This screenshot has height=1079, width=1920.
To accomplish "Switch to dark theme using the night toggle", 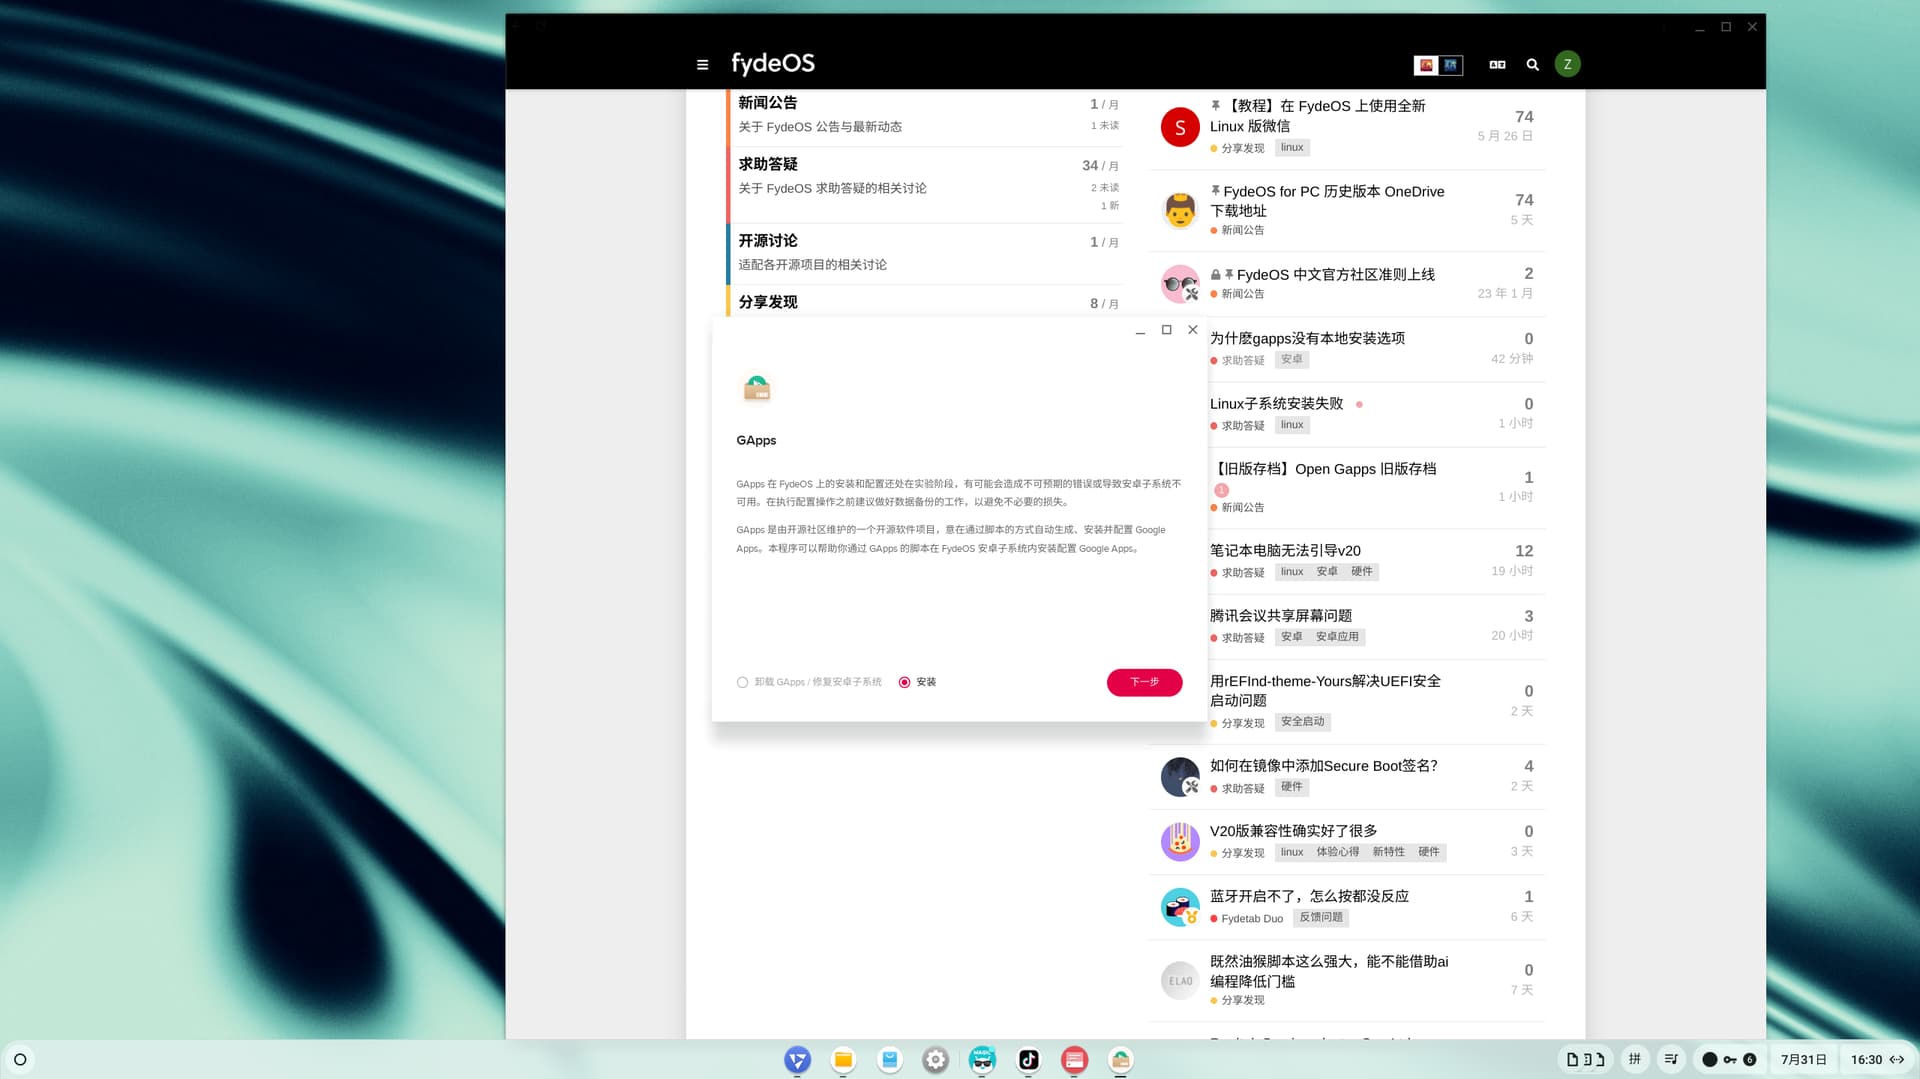I will 1450,65.
